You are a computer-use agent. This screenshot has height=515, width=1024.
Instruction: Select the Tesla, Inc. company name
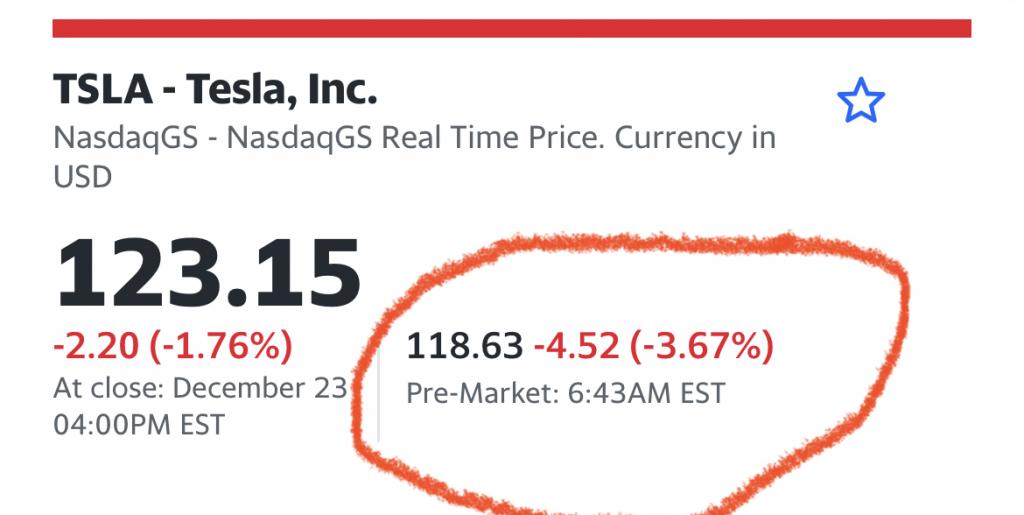pos(281,90)
